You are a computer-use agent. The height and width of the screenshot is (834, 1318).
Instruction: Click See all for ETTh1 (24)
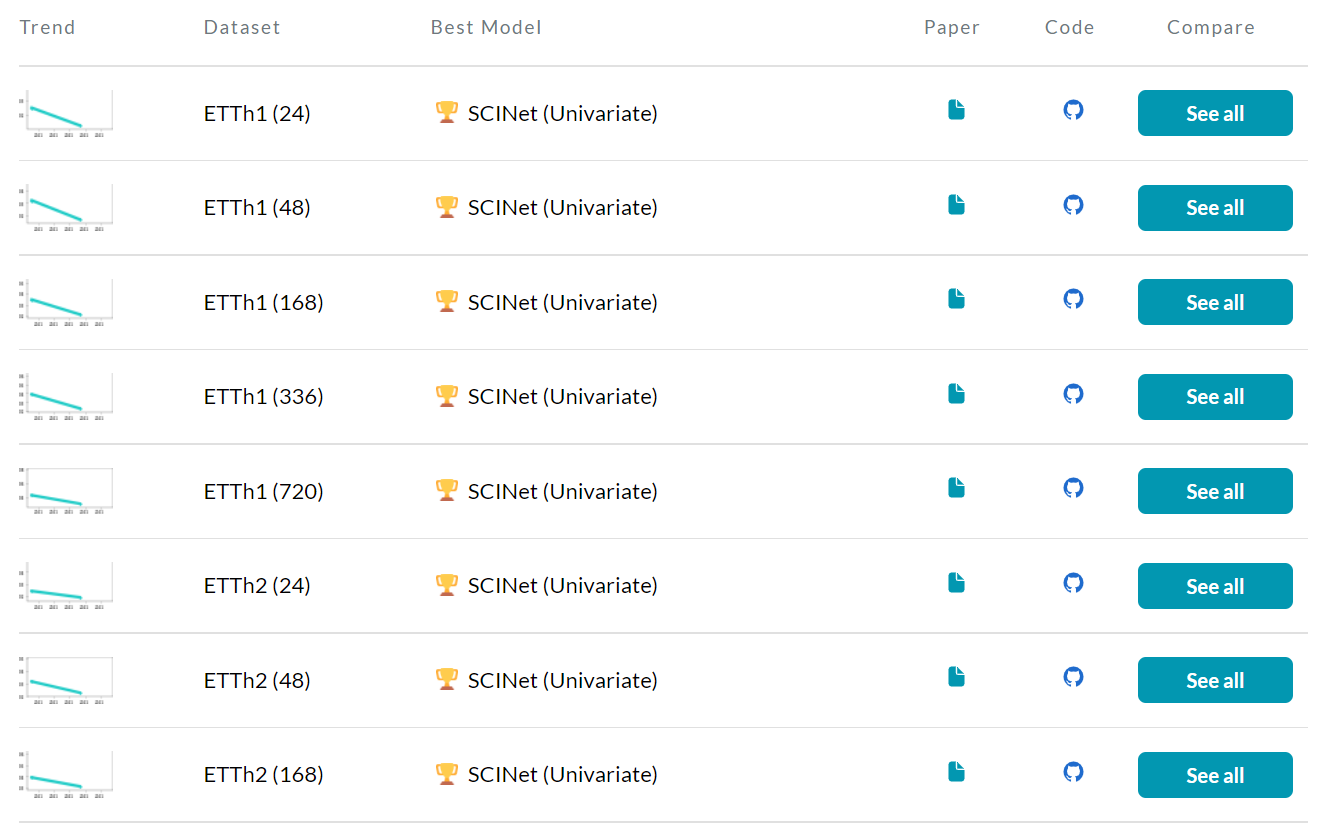coord(1215,113)
